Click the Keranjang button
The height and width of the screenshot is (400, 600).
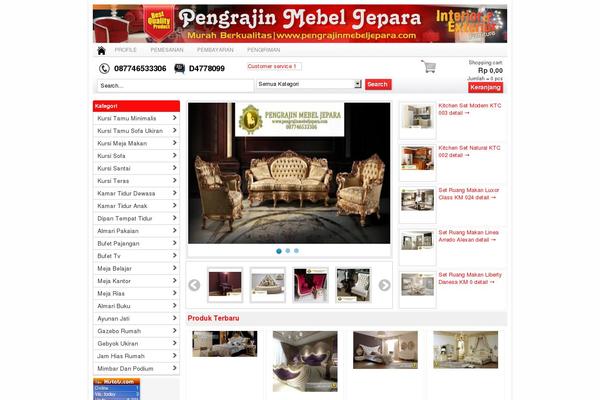pyautogui.click(x=485, y=87)
